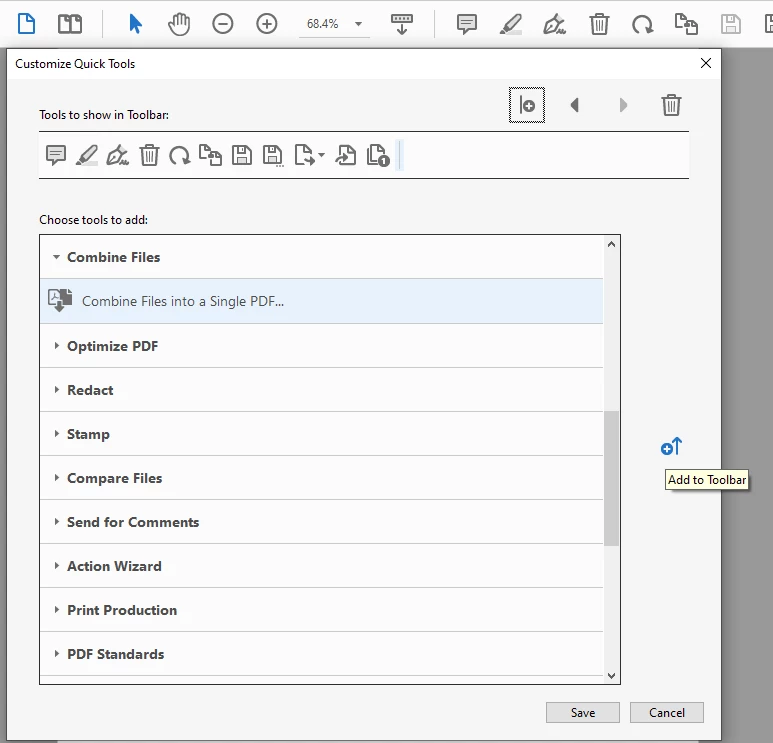Open the zoom percentage dropdown arrow
This screenshot has width=773, height=743.
click(x=358, y=24)
